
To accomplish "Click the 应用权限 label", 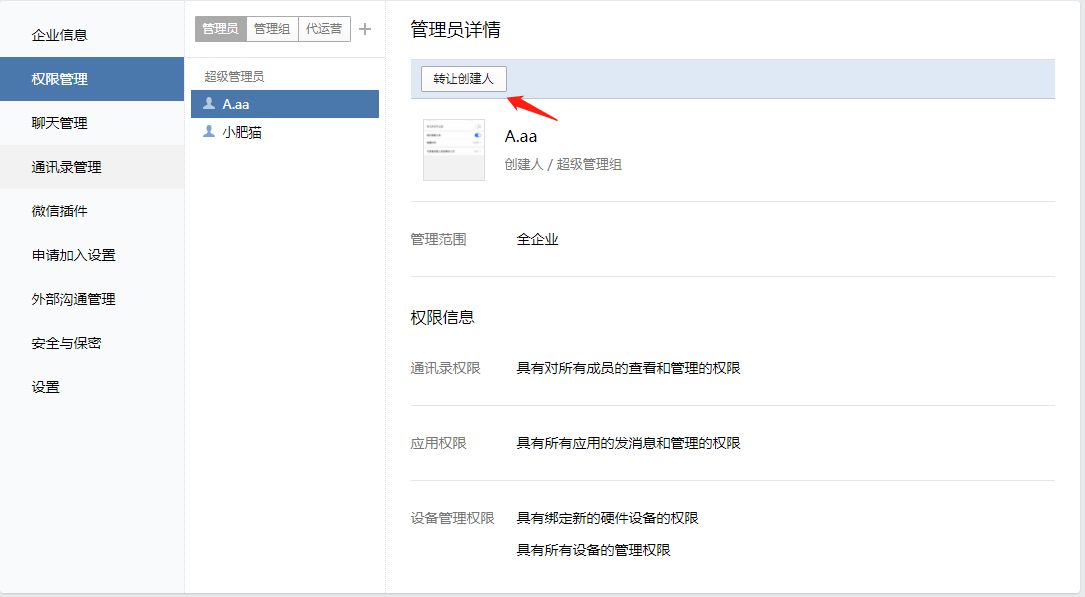I will (x=438, y=443).
